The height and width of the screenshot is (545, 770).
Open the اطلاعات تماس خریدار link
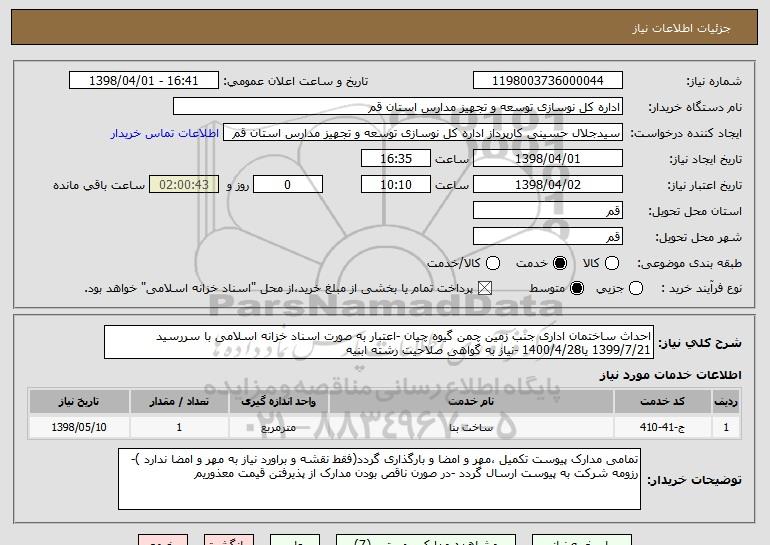pyautogui.click(x=165, y=133)
